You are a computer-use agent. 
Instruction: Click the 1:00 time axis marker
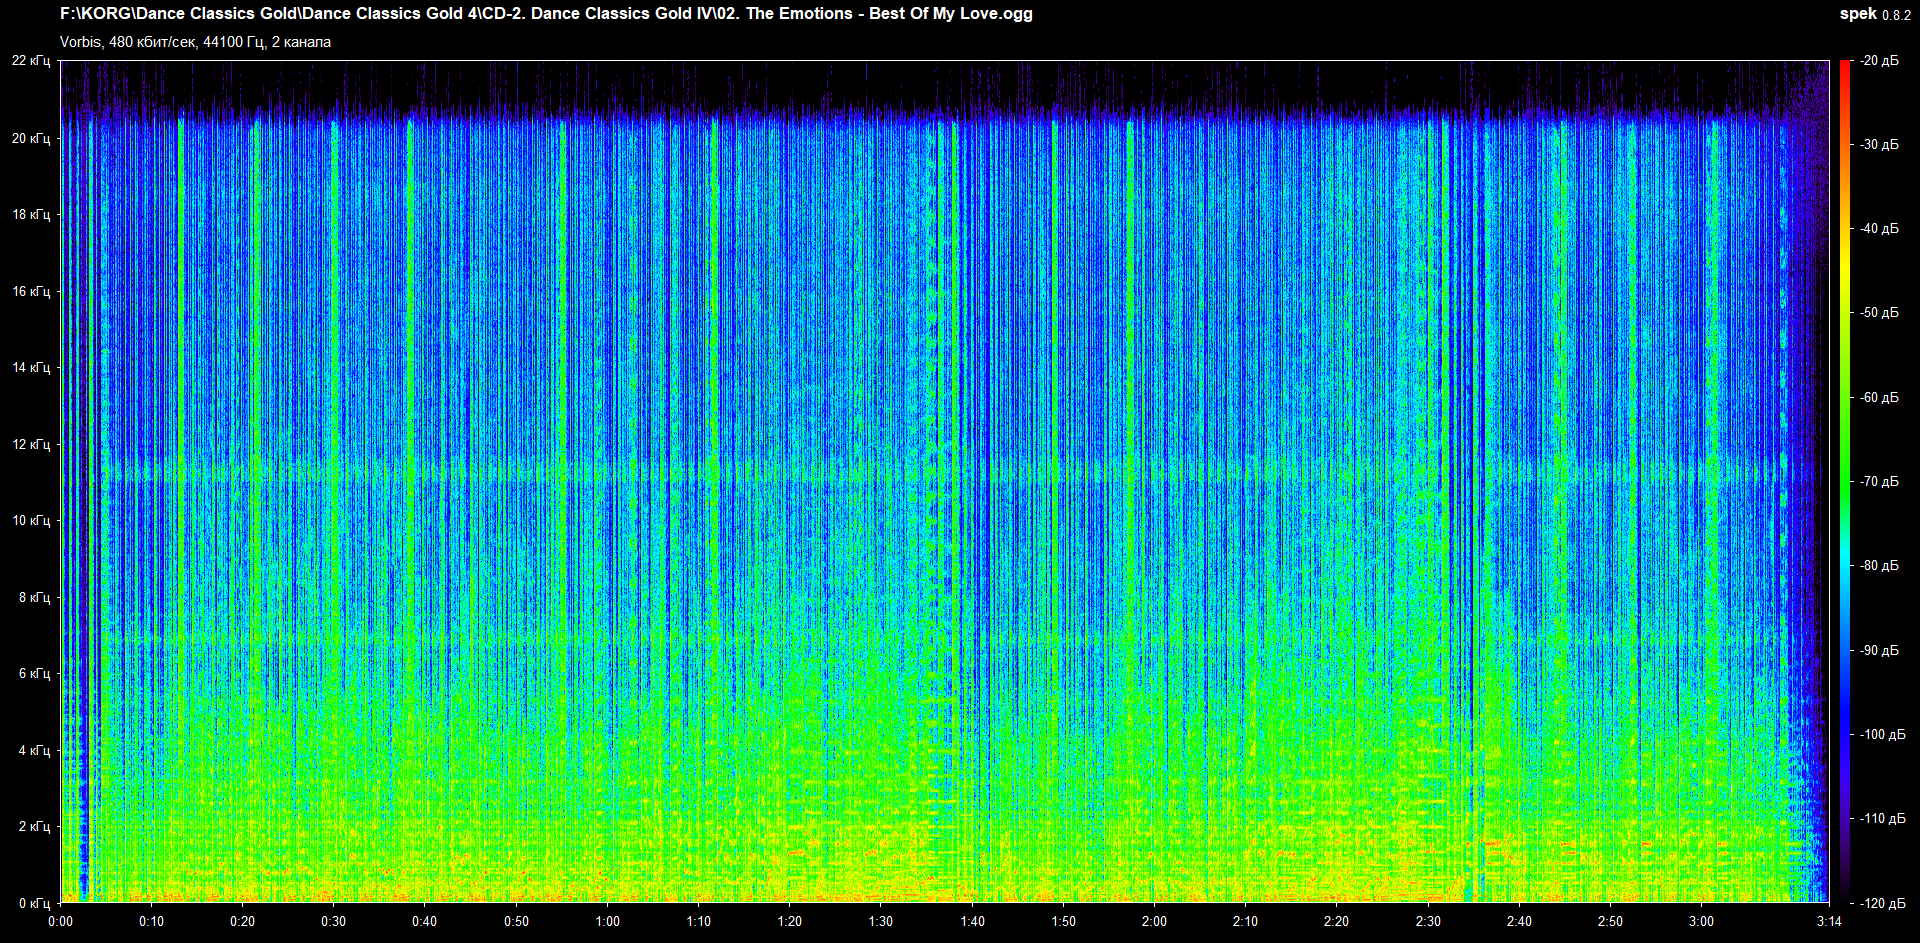click(x=607, y=921)
